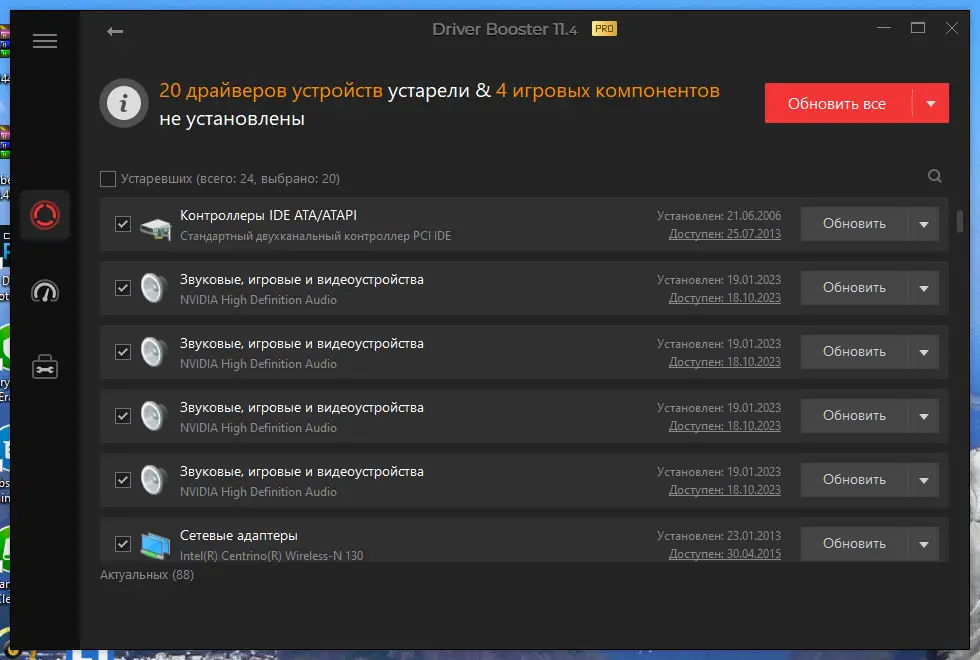The height and width of the screenshot is (660, 980).
Task: Uncheck the Intel Centrino Wireless-N 130 driver
Action: [123, 544]
